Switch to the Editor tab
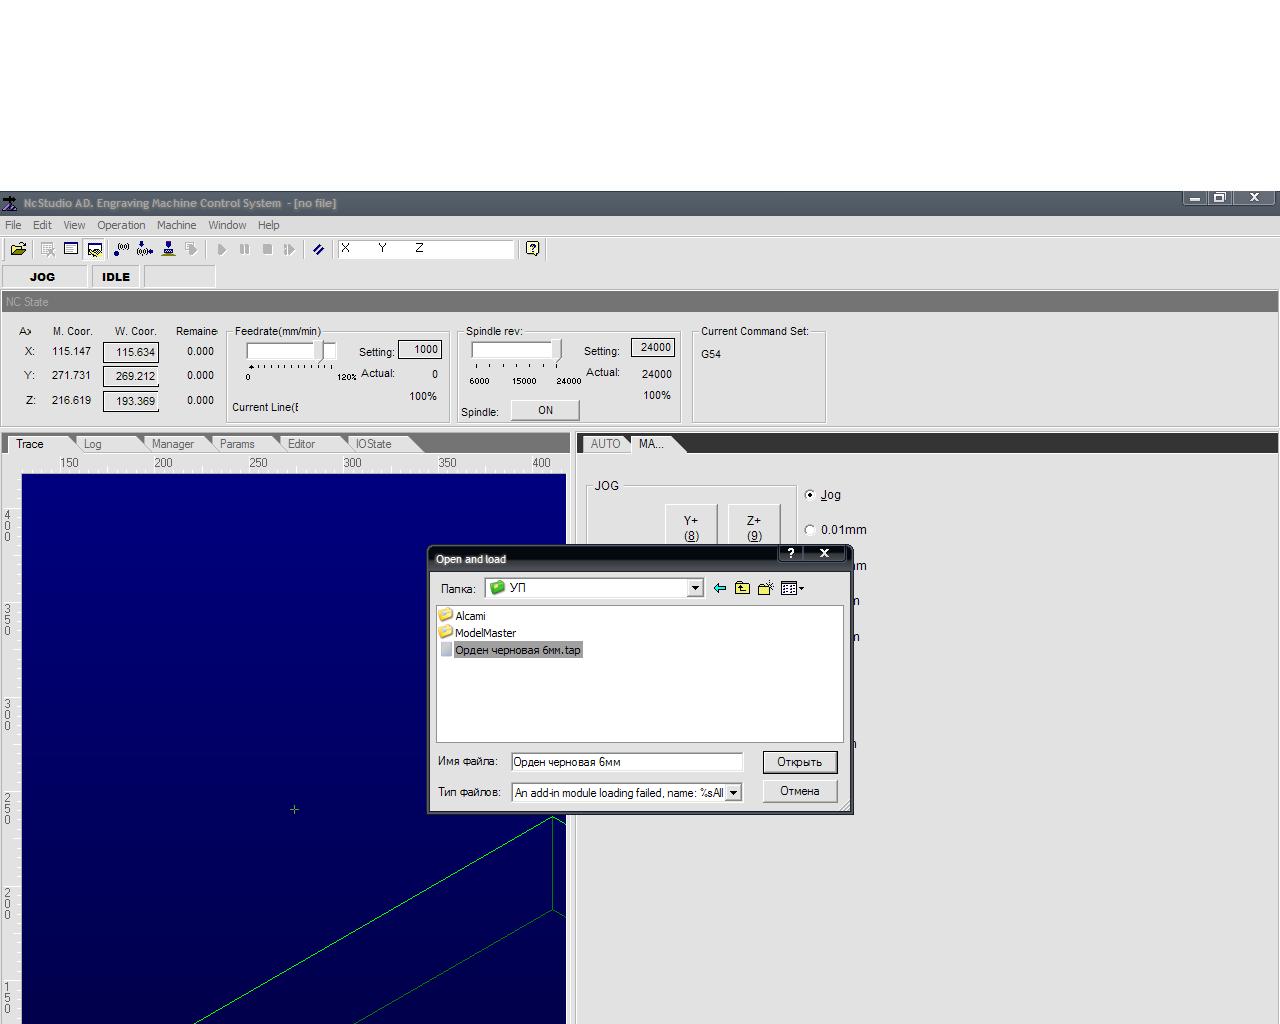Viewport: 1280px width, 1024px height. coord(301,444)
